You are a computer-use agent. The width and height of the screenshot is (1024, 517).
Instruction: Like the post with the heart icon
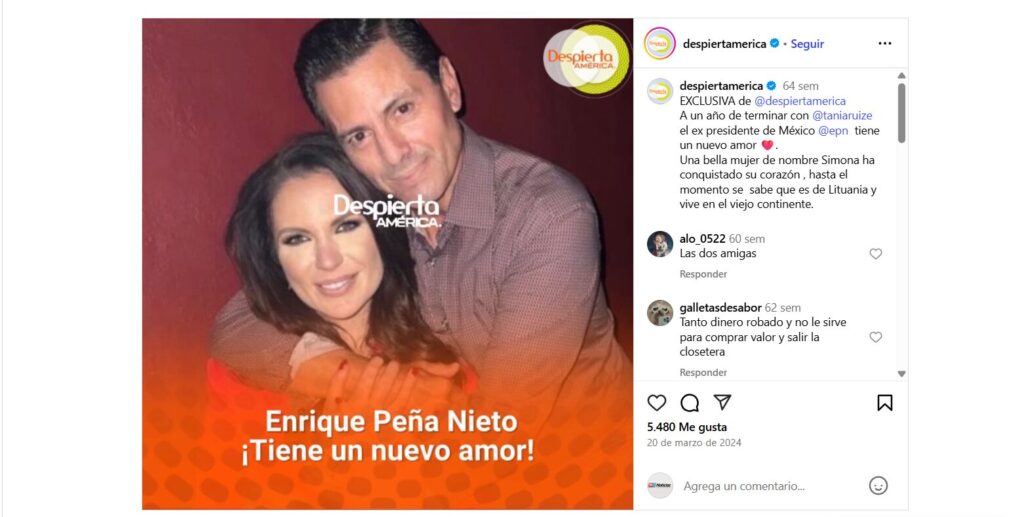pos(656,403)
